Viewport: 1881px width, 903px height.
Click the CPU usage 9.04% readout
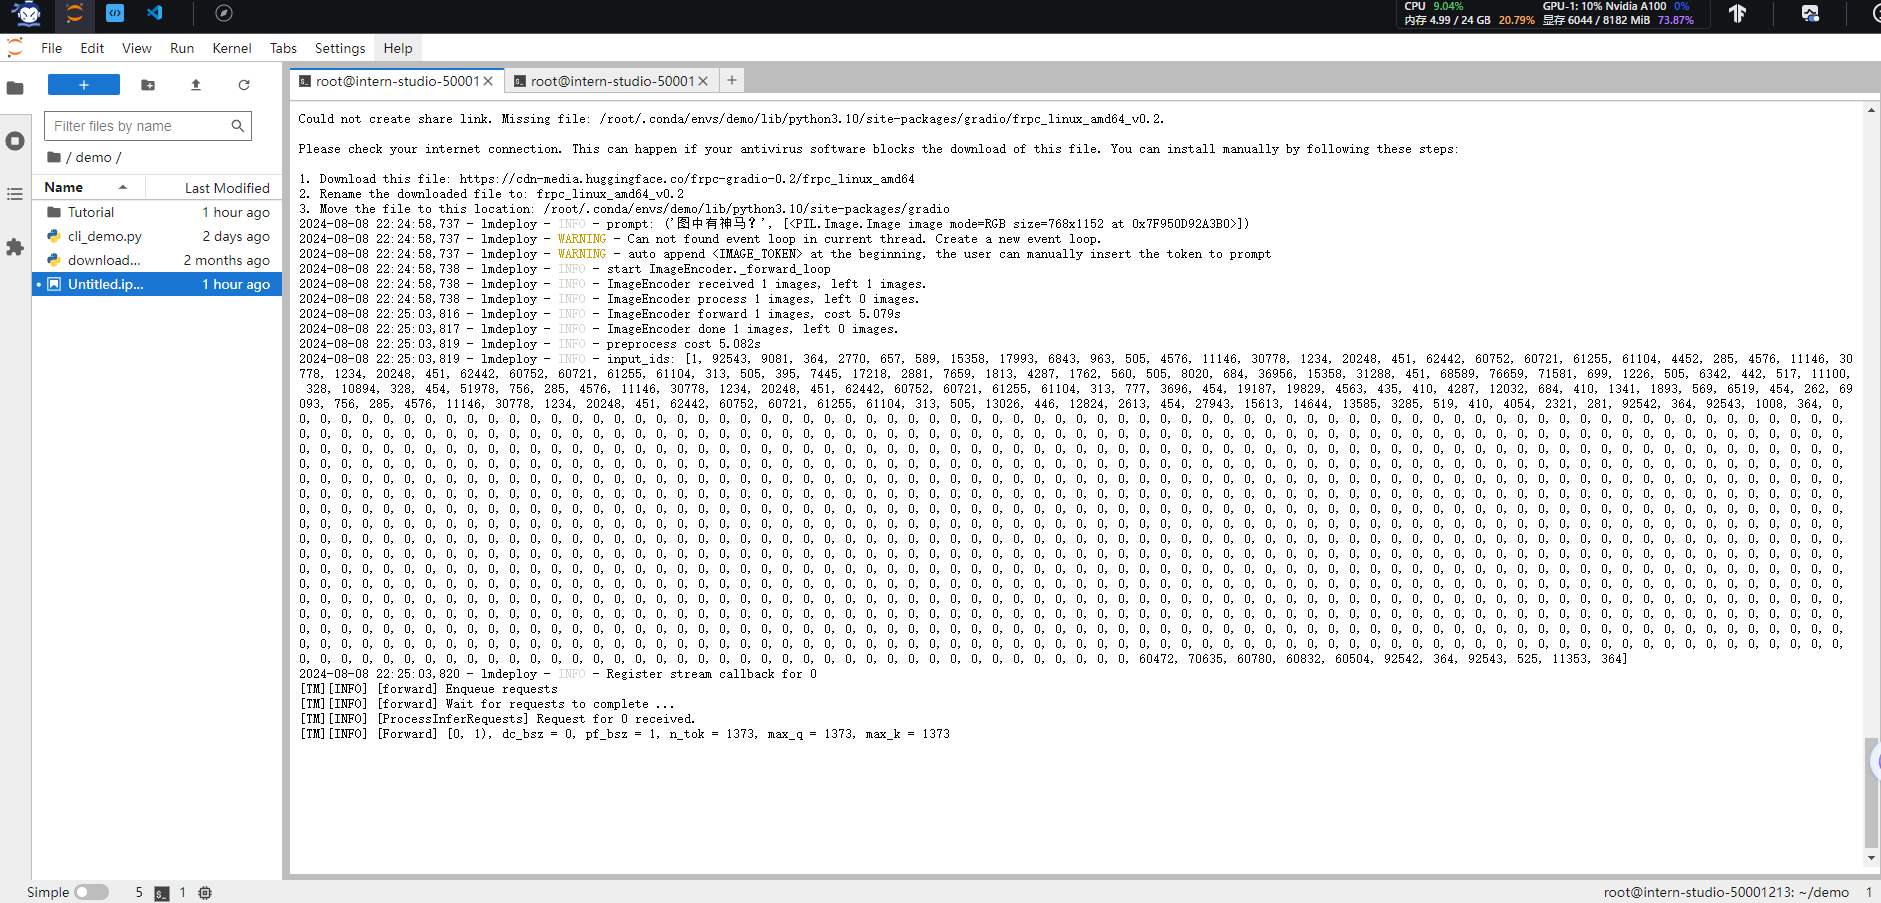click(x=1434, y=6)
